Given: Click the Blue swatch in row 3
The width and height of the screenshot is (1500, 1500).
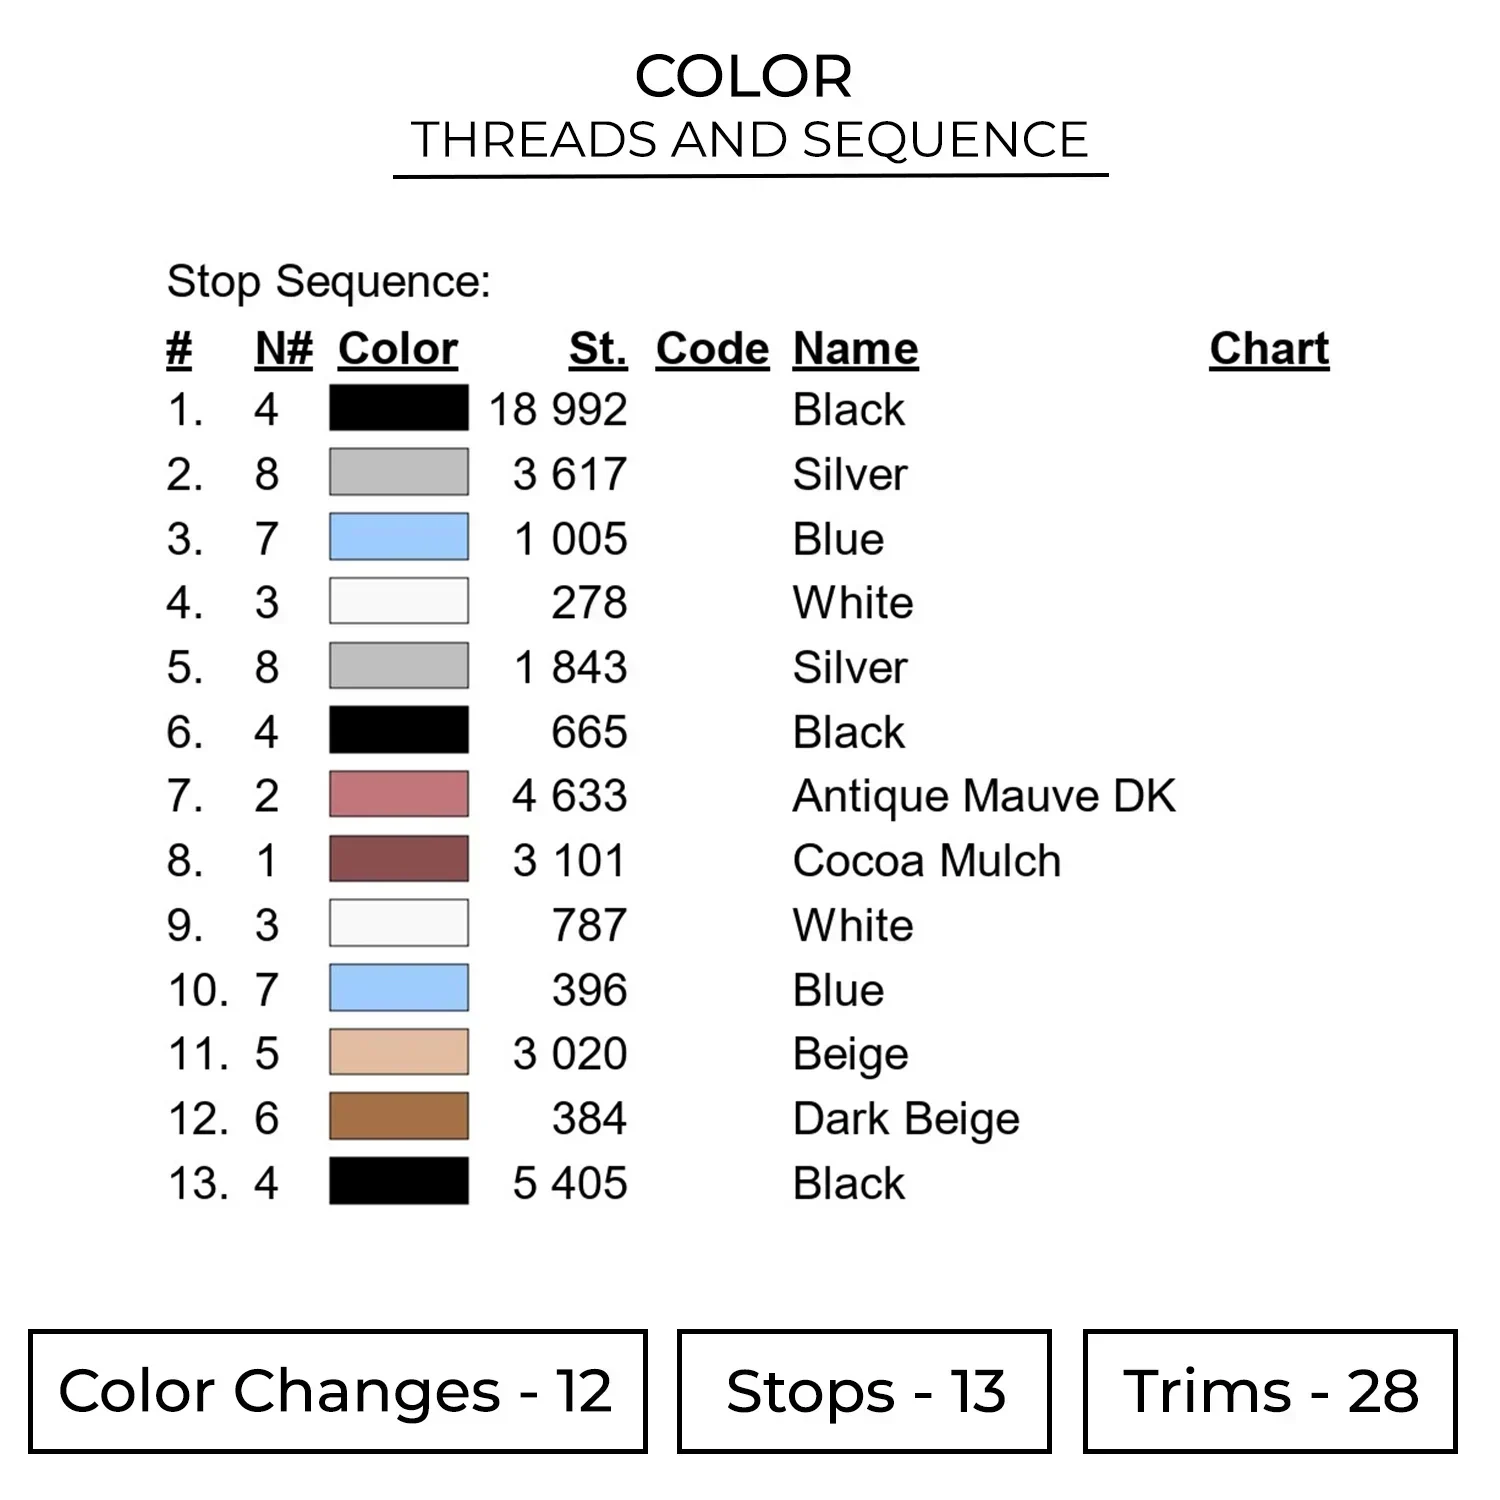Looking at the screenshot, I should 399,537.
